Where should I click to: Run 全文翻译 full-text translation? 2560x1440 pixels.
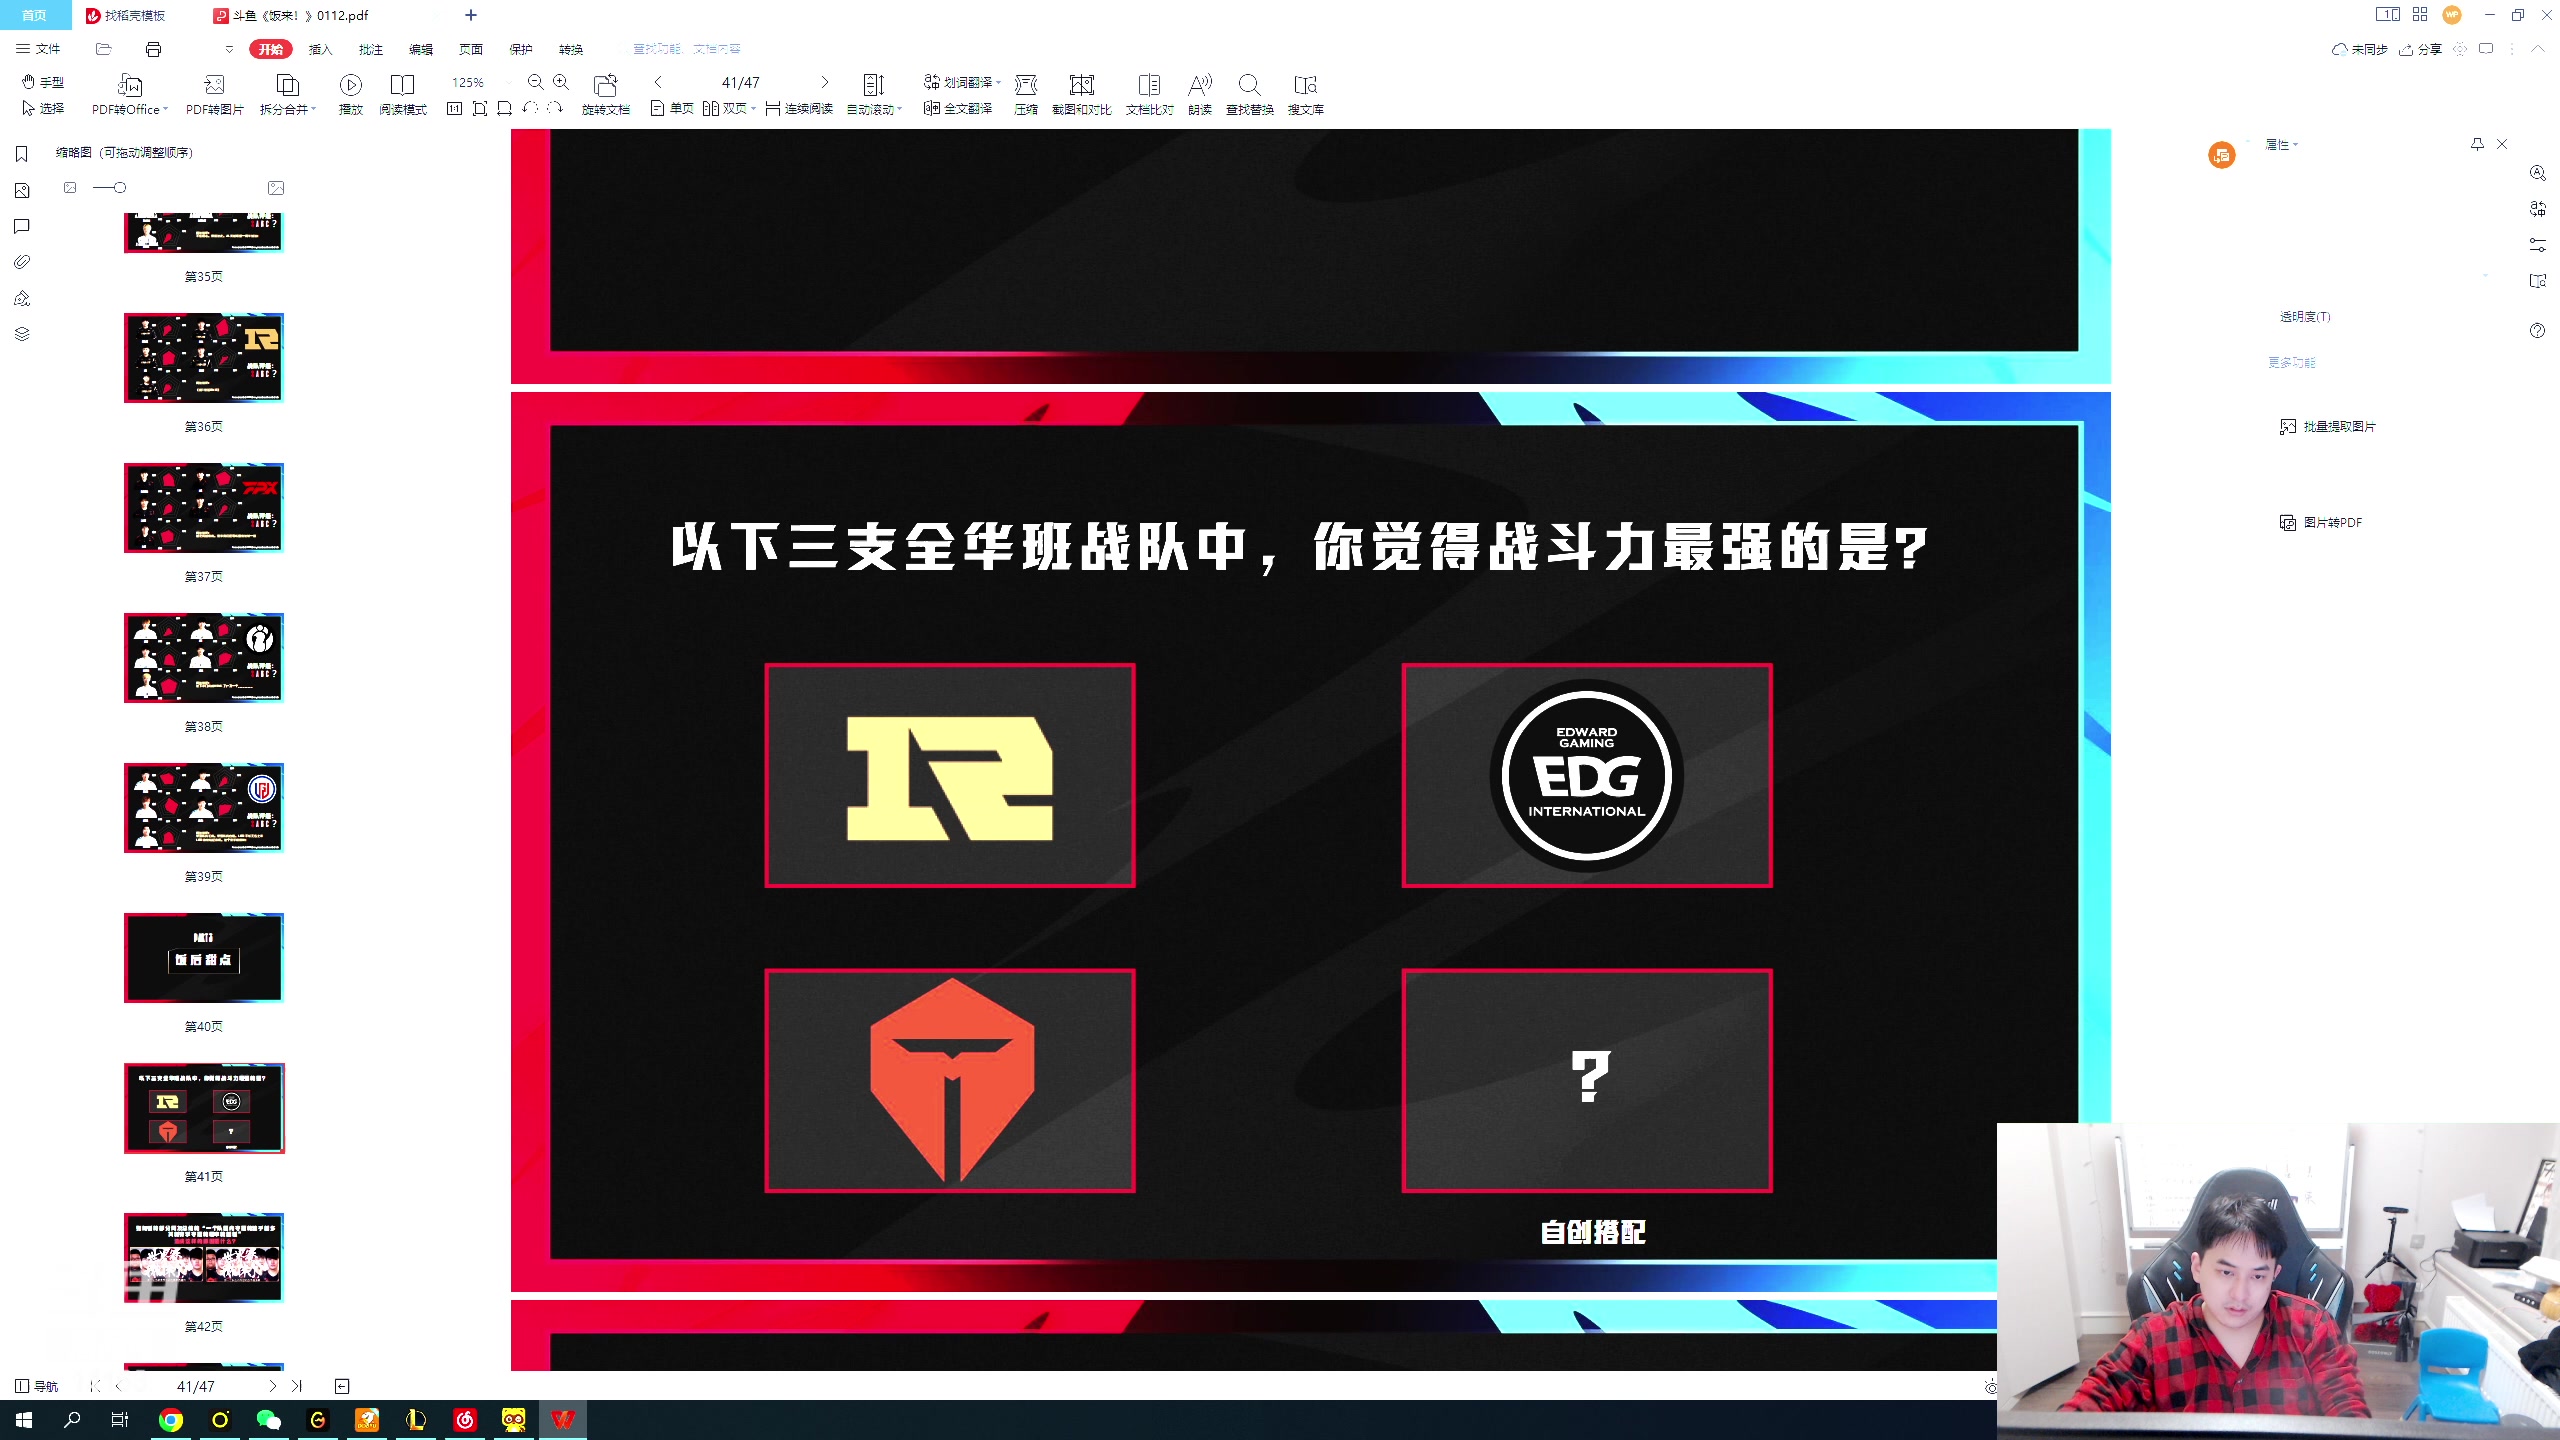tap(966, 110)
